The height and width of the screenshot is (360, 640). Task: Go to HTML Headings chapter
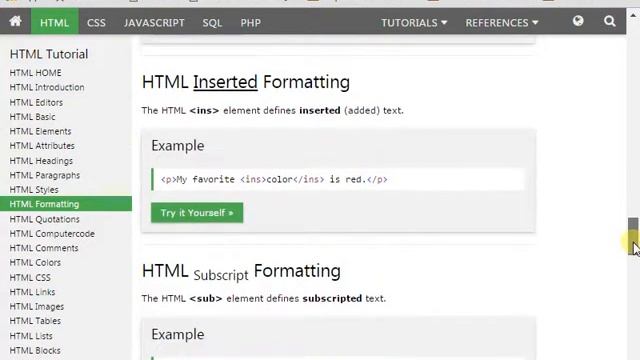click(41, 161)
